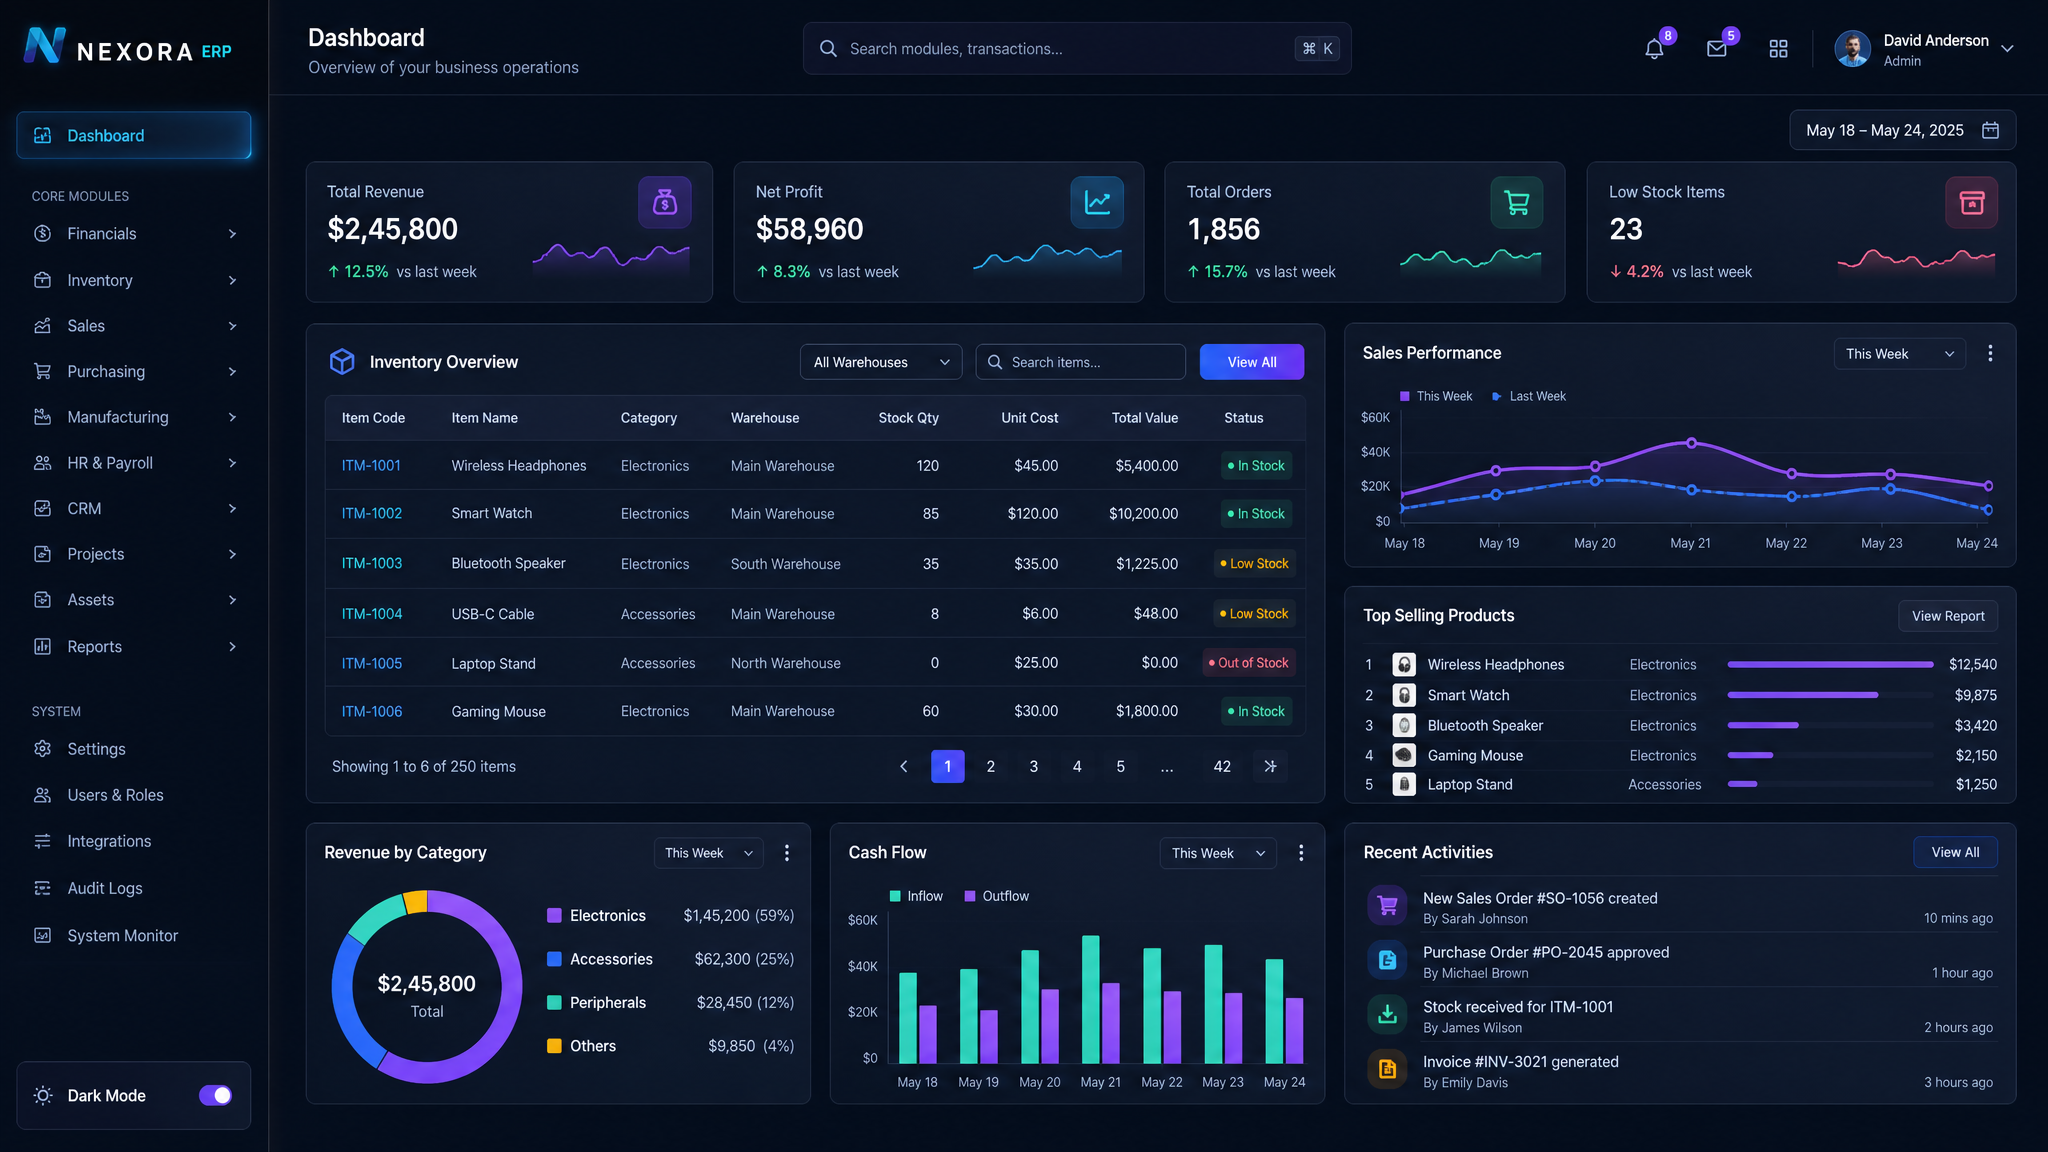Click the Total Orders cart icon
2048x1152 pixels.
[1517, 202]
